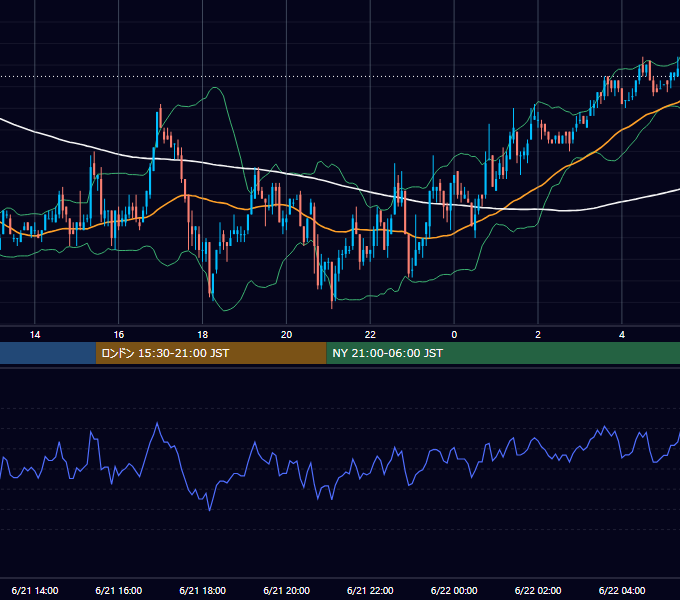This screenshot has height=600, width=680.
Task: Click the ロンドン 15:30-21:00 JST session bar
Action: click(211, 353)
